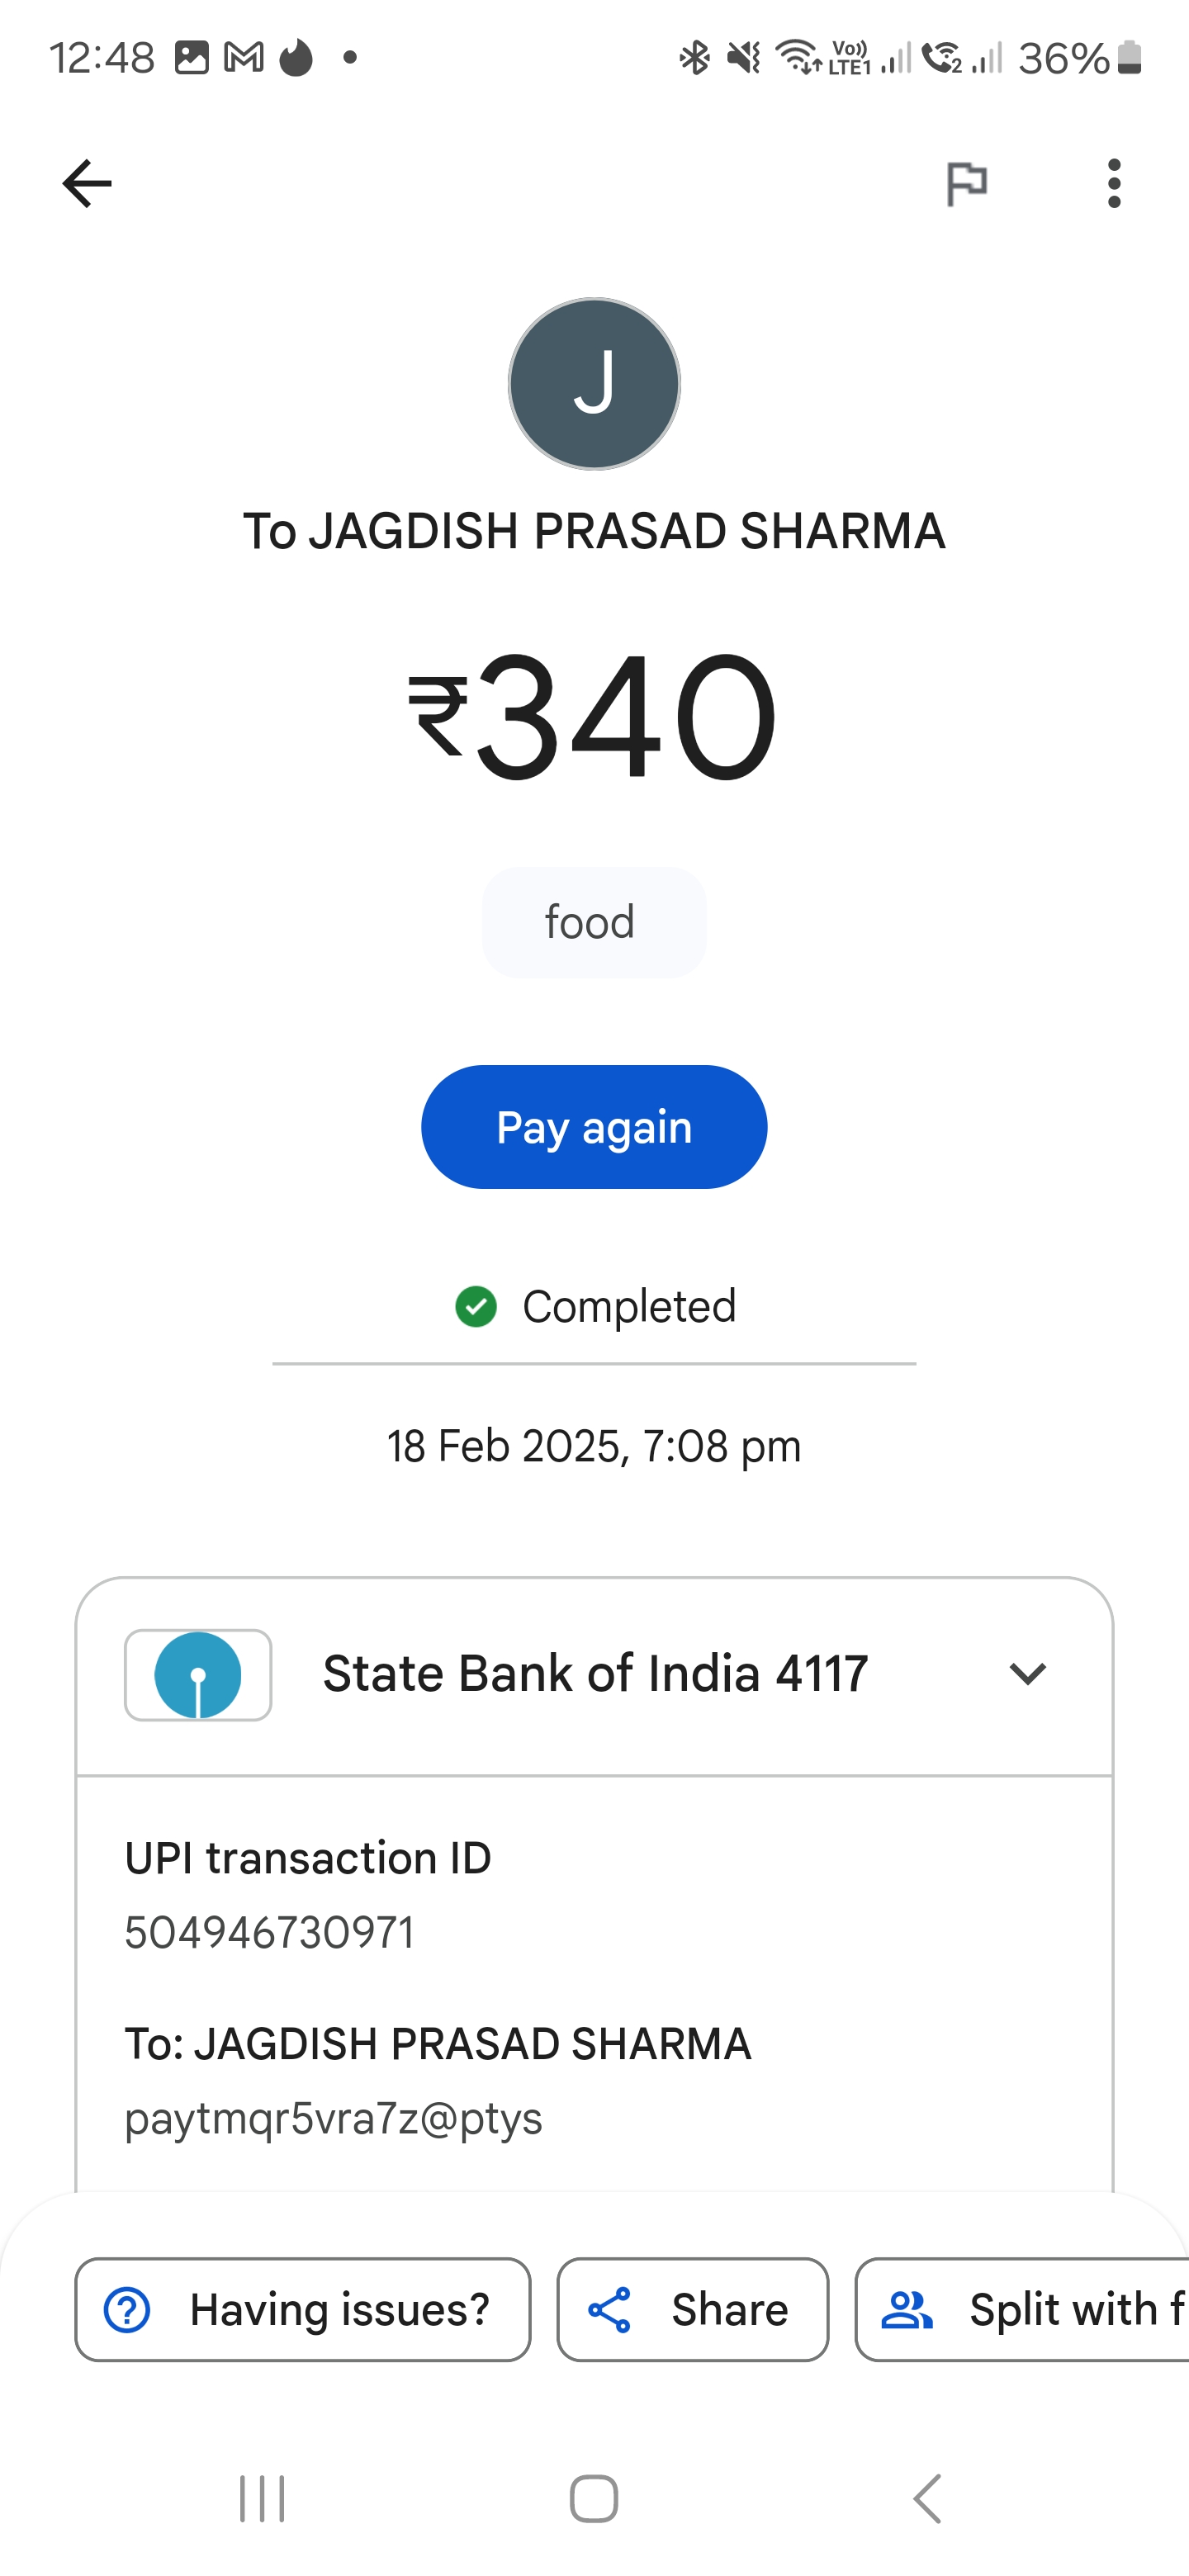Tap the Share button

(x=693, y=2309)
